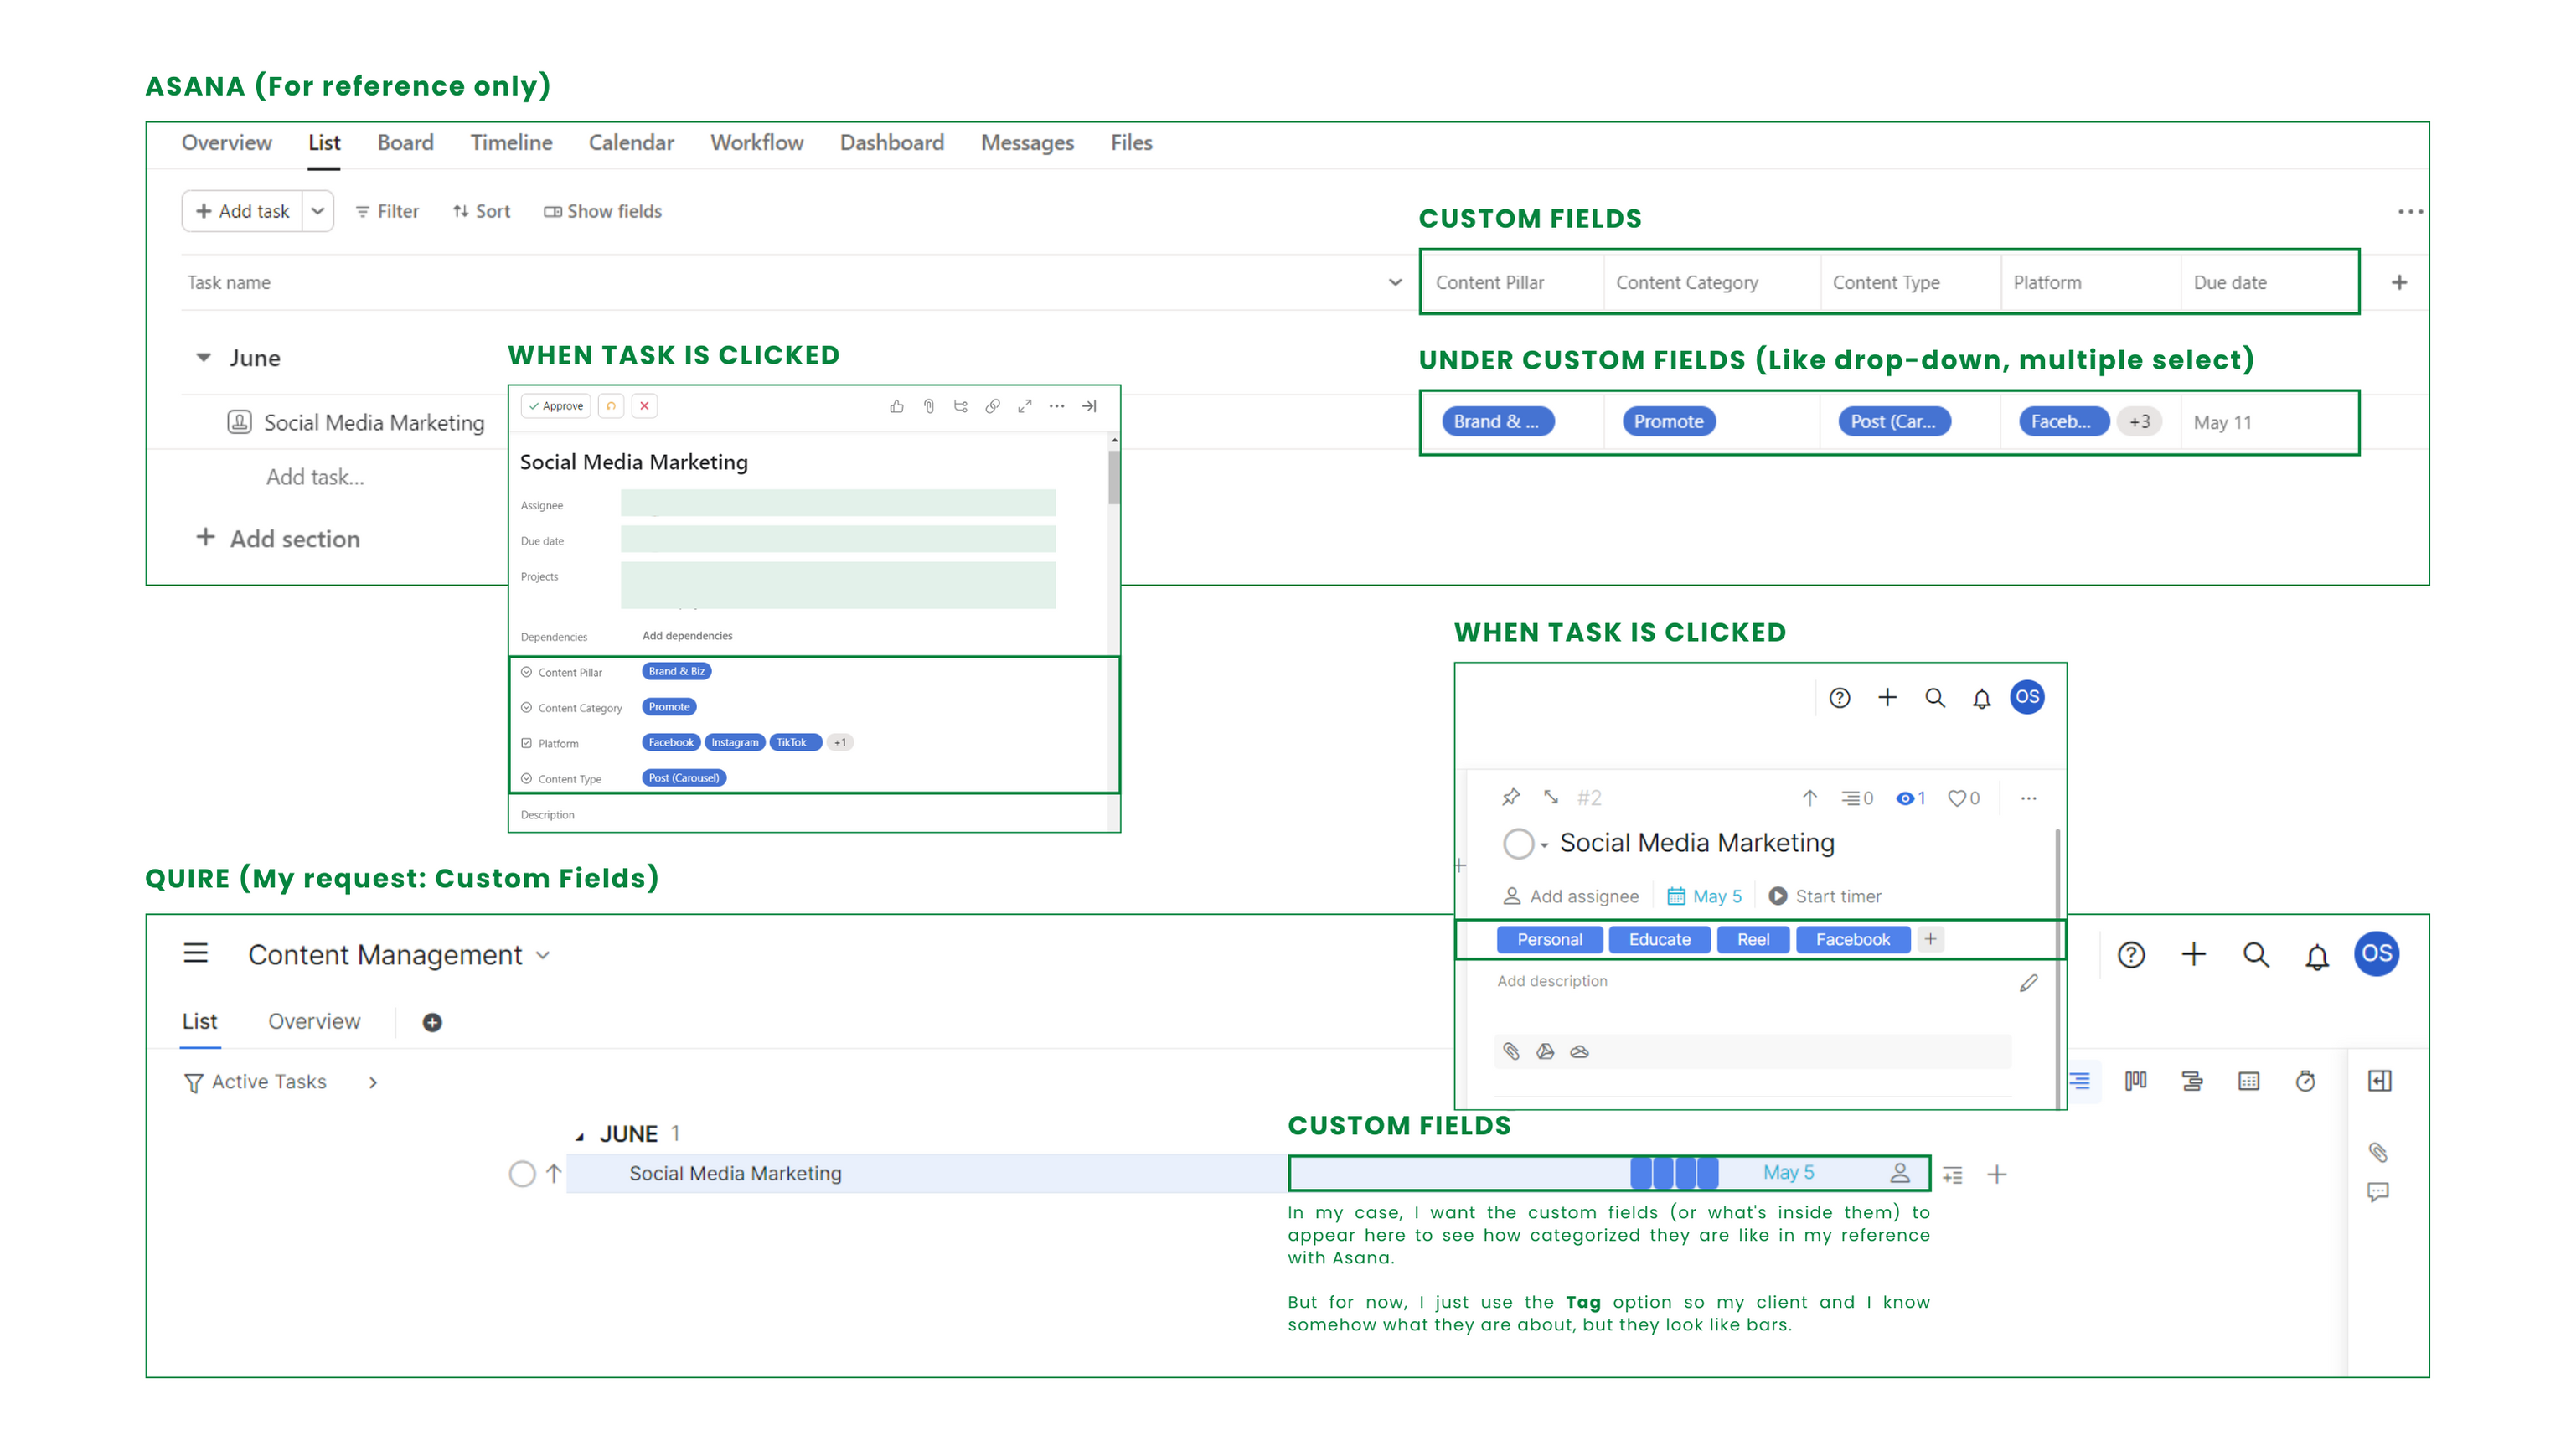
Task: Click the leftmost blue tag bar in Quire list row
Action: pyautogui.click(x=1641, y=1173)
